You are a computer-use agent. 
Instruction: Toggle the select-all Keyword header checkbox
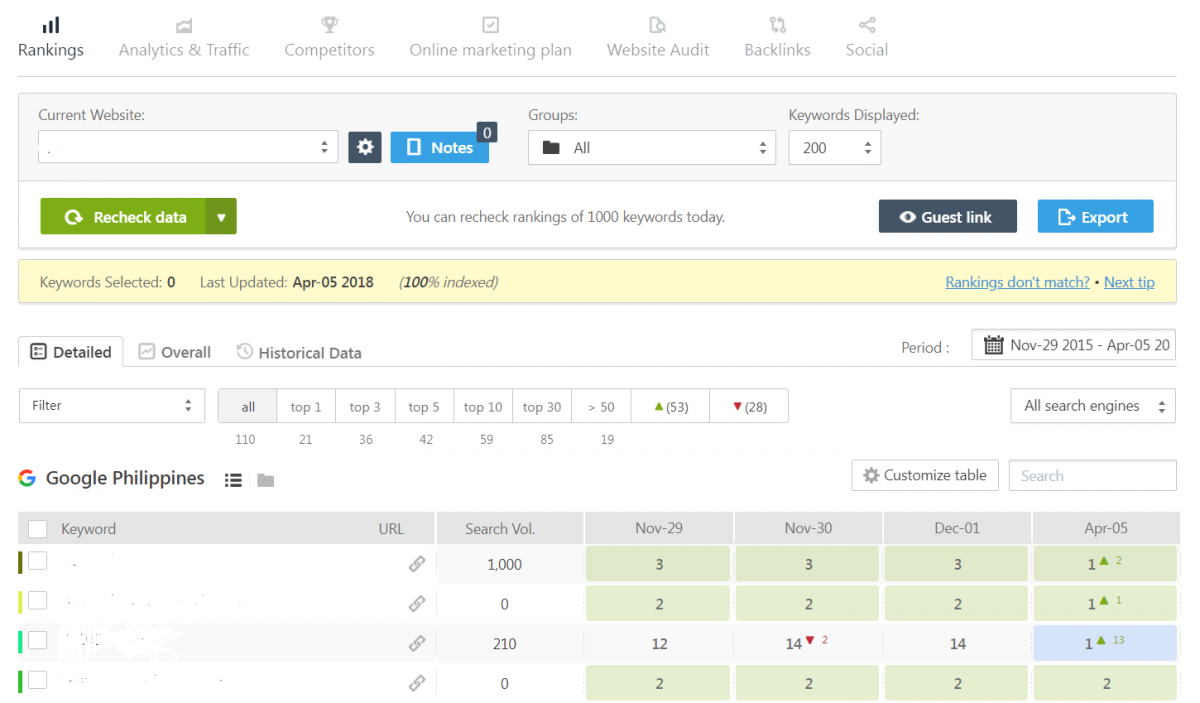coord(38,529)
